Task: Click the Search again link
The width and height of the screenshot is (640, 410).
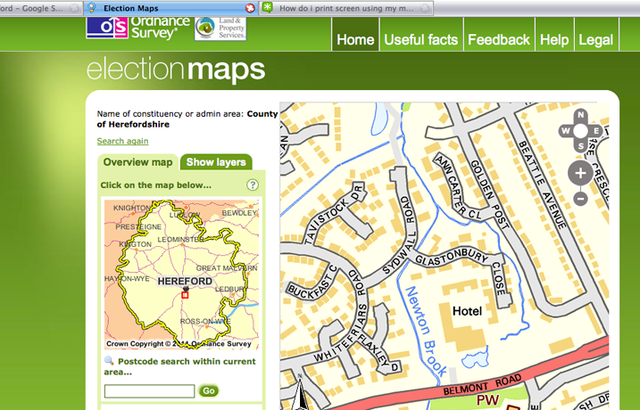Action: 123,141
